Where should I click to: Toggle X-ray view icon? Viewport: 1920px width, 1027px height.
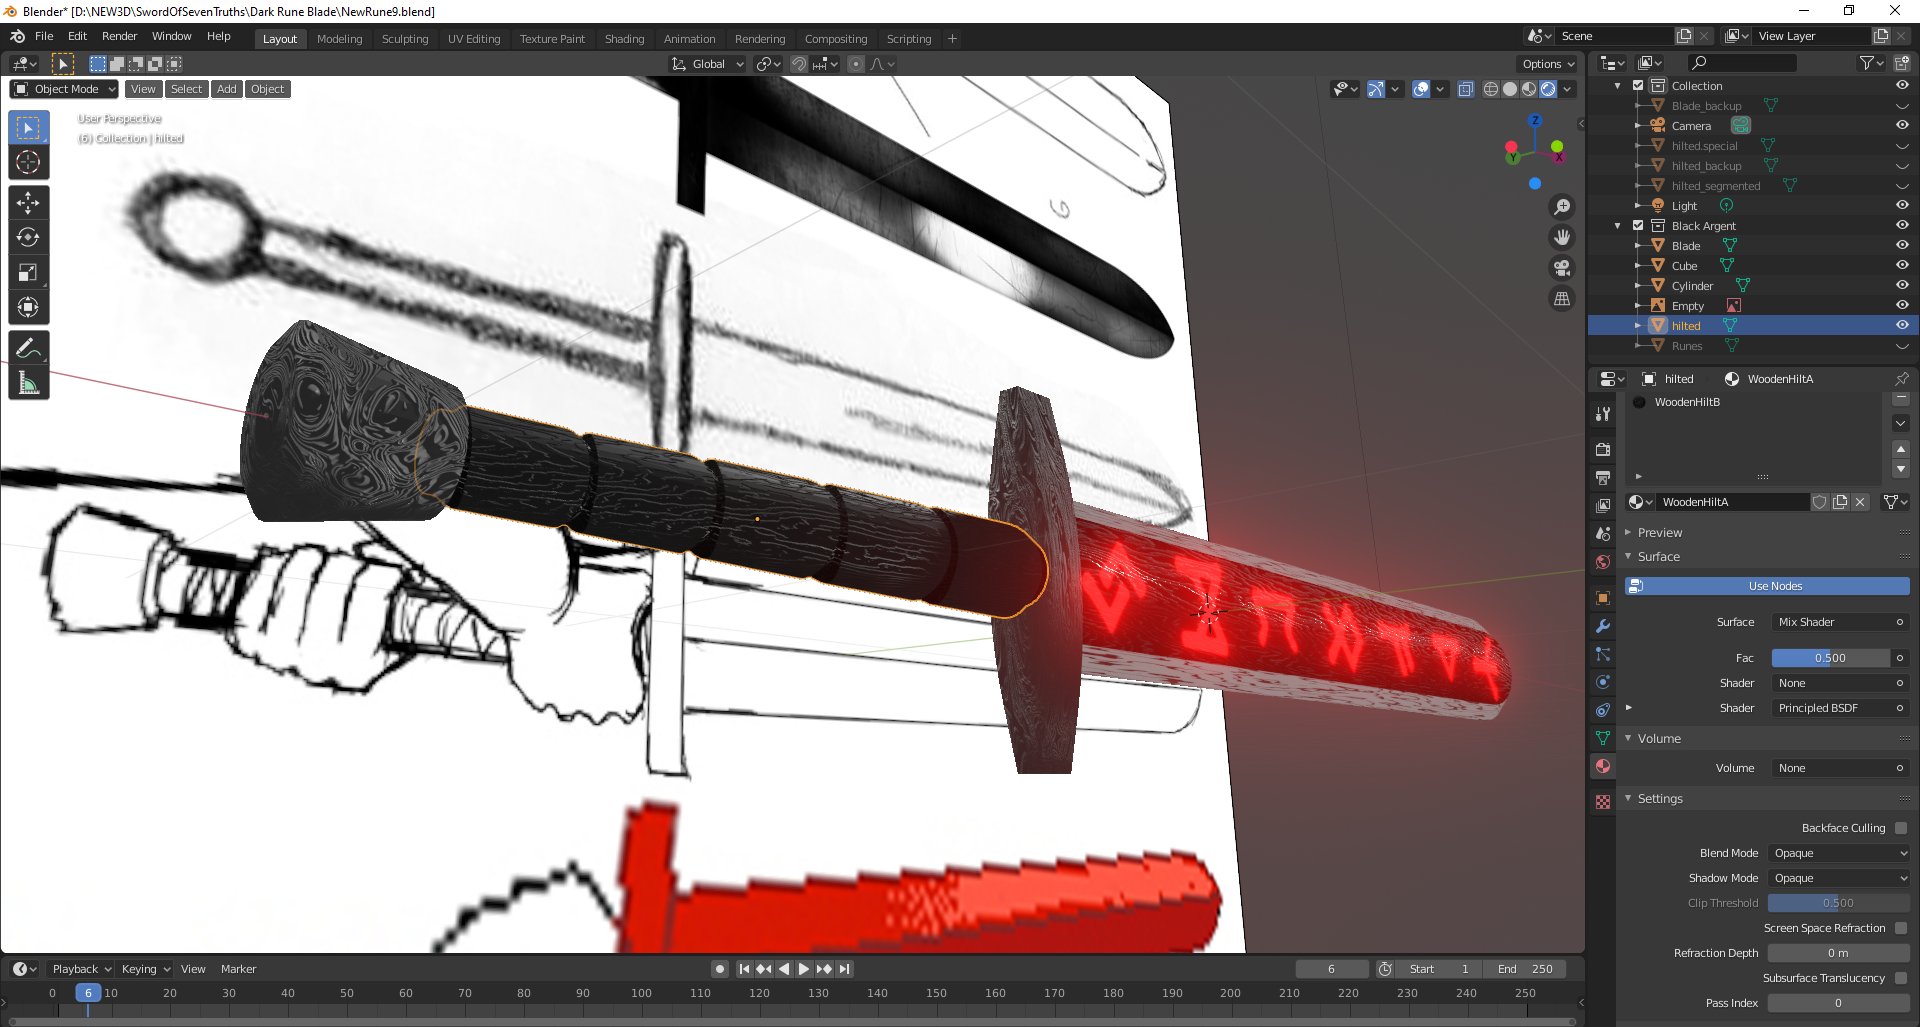tap(1466, 89)
